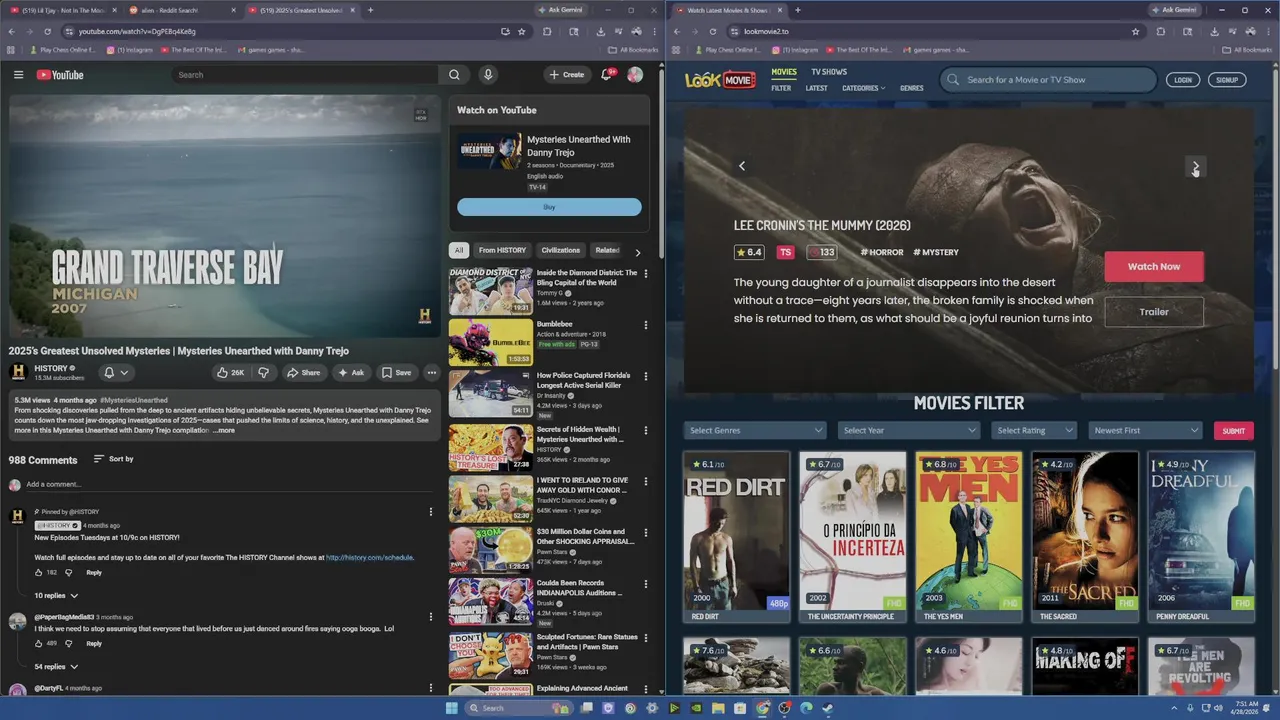The width and height of the screenshot is (1280, 720).
Task: Open the HISTORY channel notification bell dropdown
Action: 116,373
